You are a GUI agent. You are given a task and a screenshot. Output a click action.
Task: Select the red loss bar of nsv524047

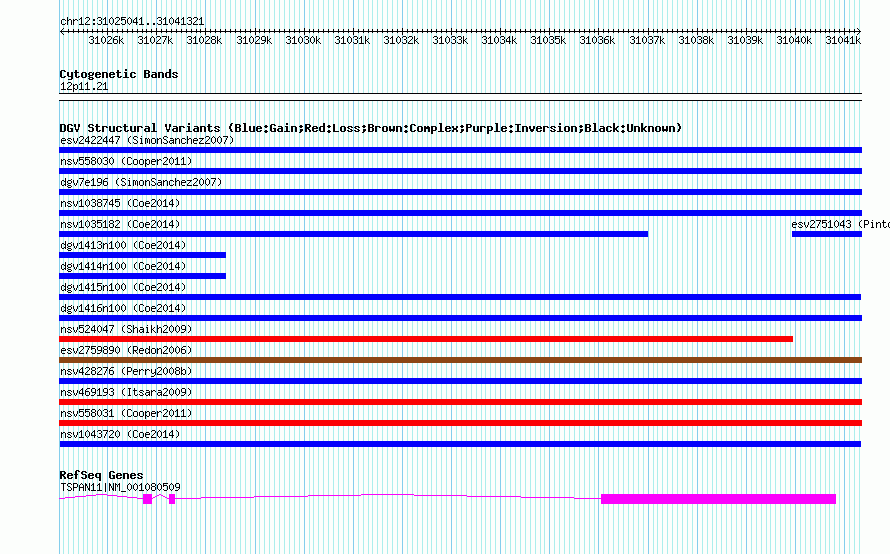[426, 339]
